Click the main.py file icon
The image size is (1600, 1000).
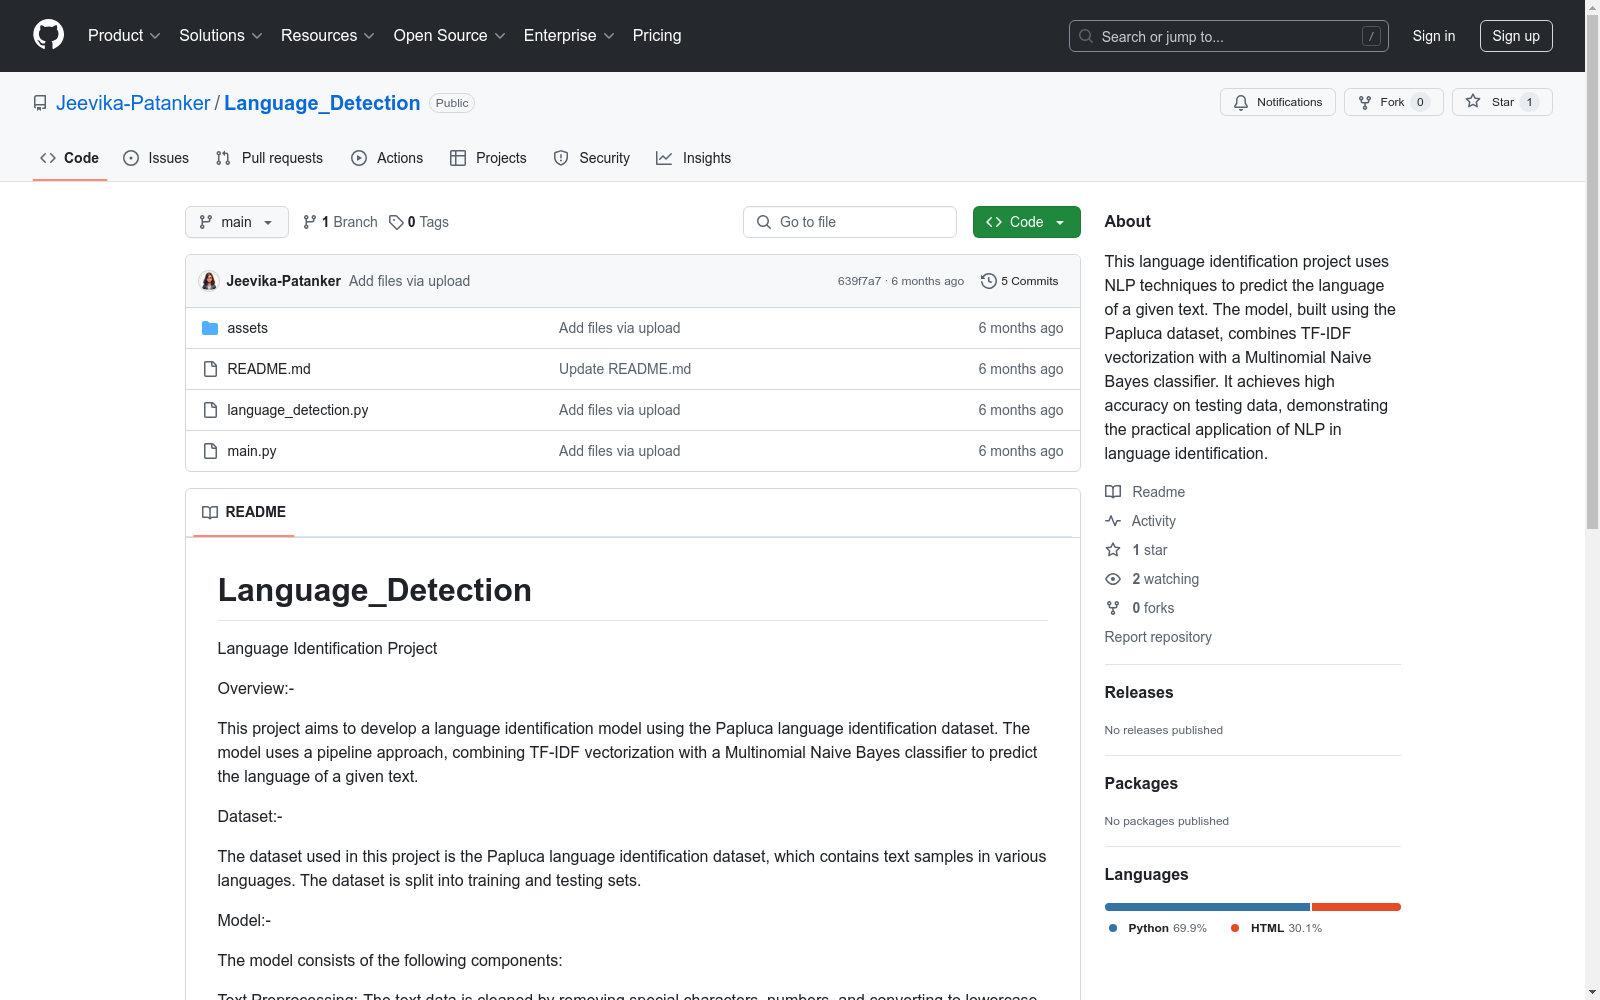(210, 451)
